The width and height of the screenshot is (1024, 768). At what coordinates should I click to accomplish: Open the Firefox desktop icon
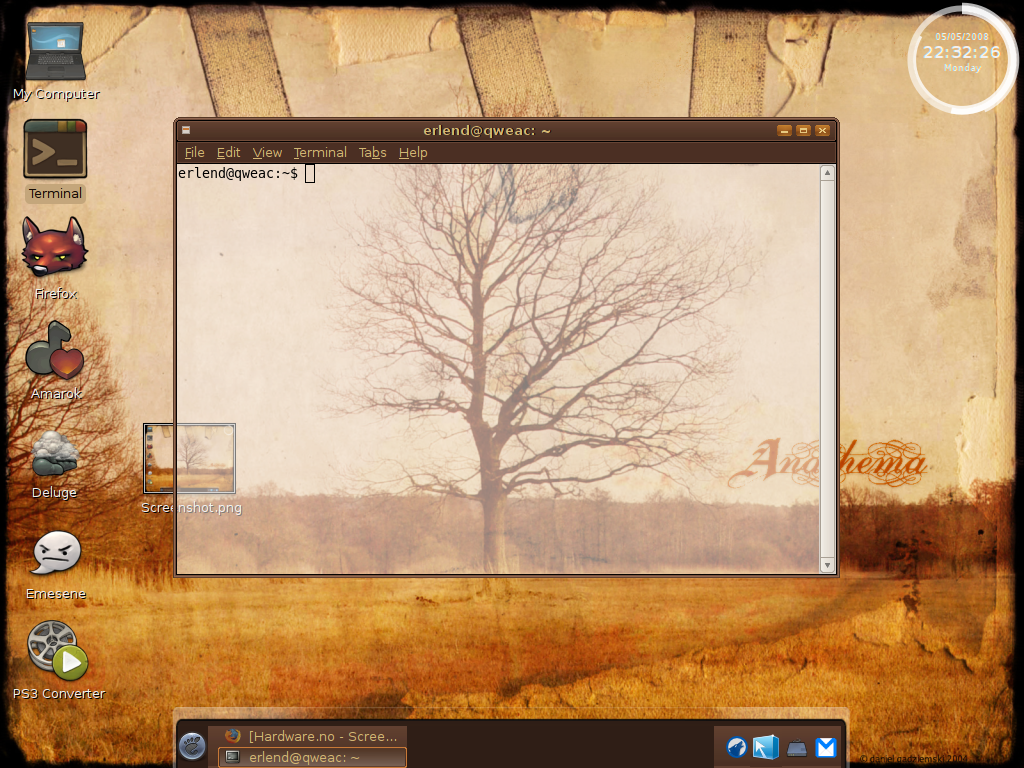tap(54, 249)
